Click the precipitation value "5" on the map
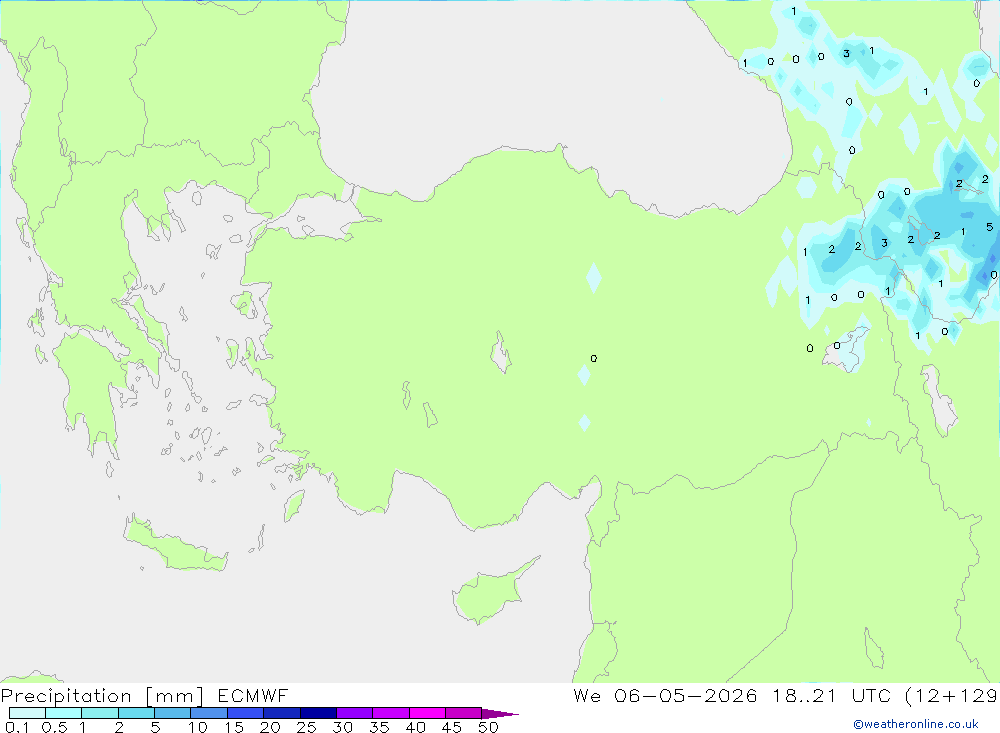The height and width of the screenshot is (733, 1000). [989, 226]
